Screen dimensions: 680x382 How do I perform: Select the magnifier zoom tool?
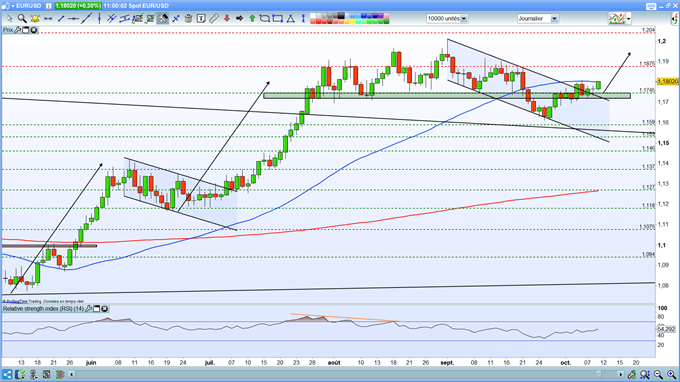click(22, 19)
